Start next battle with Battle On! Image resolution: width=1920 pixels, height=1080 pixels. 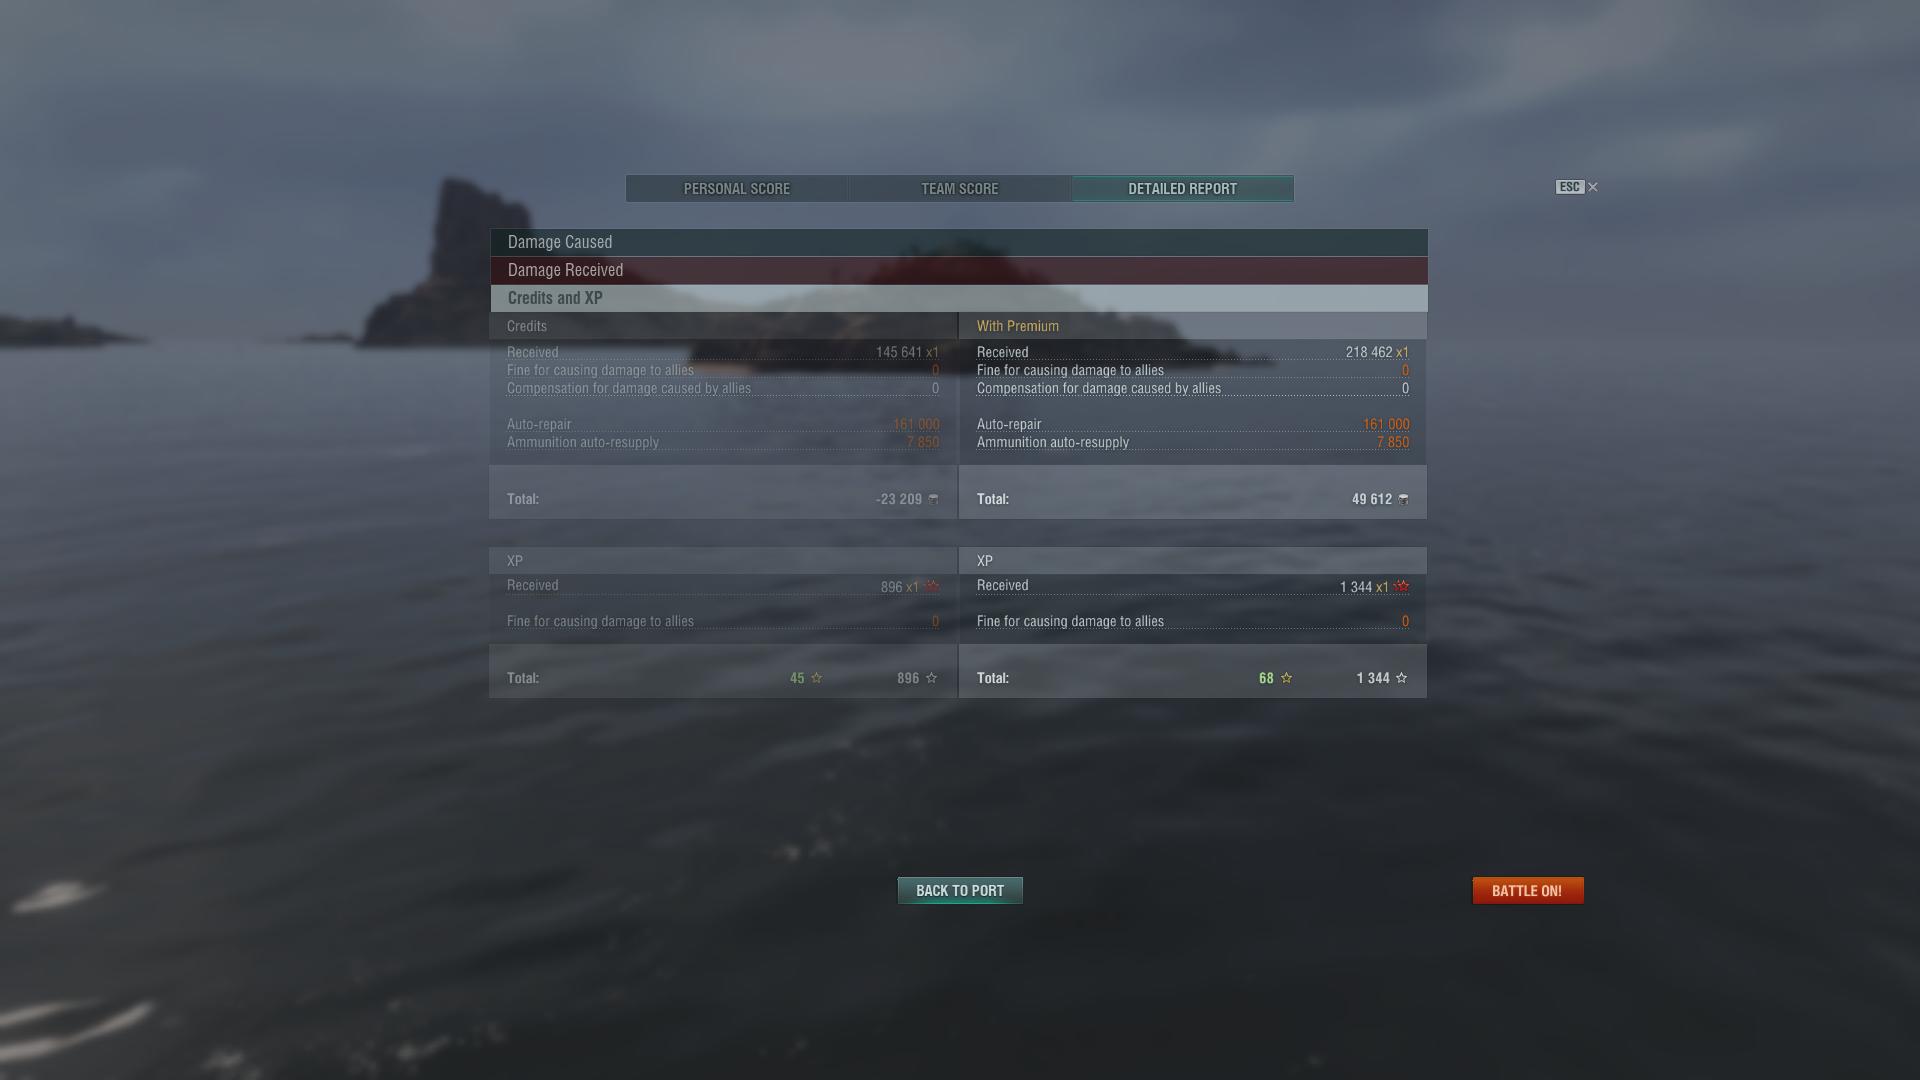click(1528, 891)
